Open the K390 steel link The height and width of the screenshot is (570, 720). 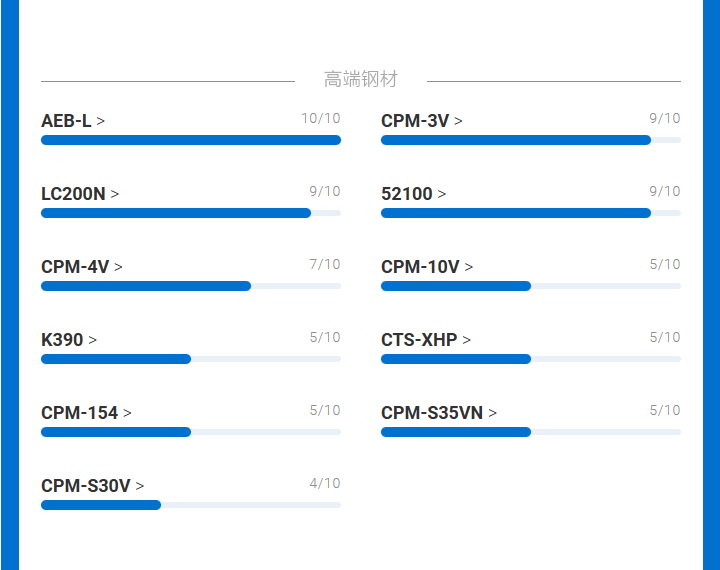(x=68, y=340)
